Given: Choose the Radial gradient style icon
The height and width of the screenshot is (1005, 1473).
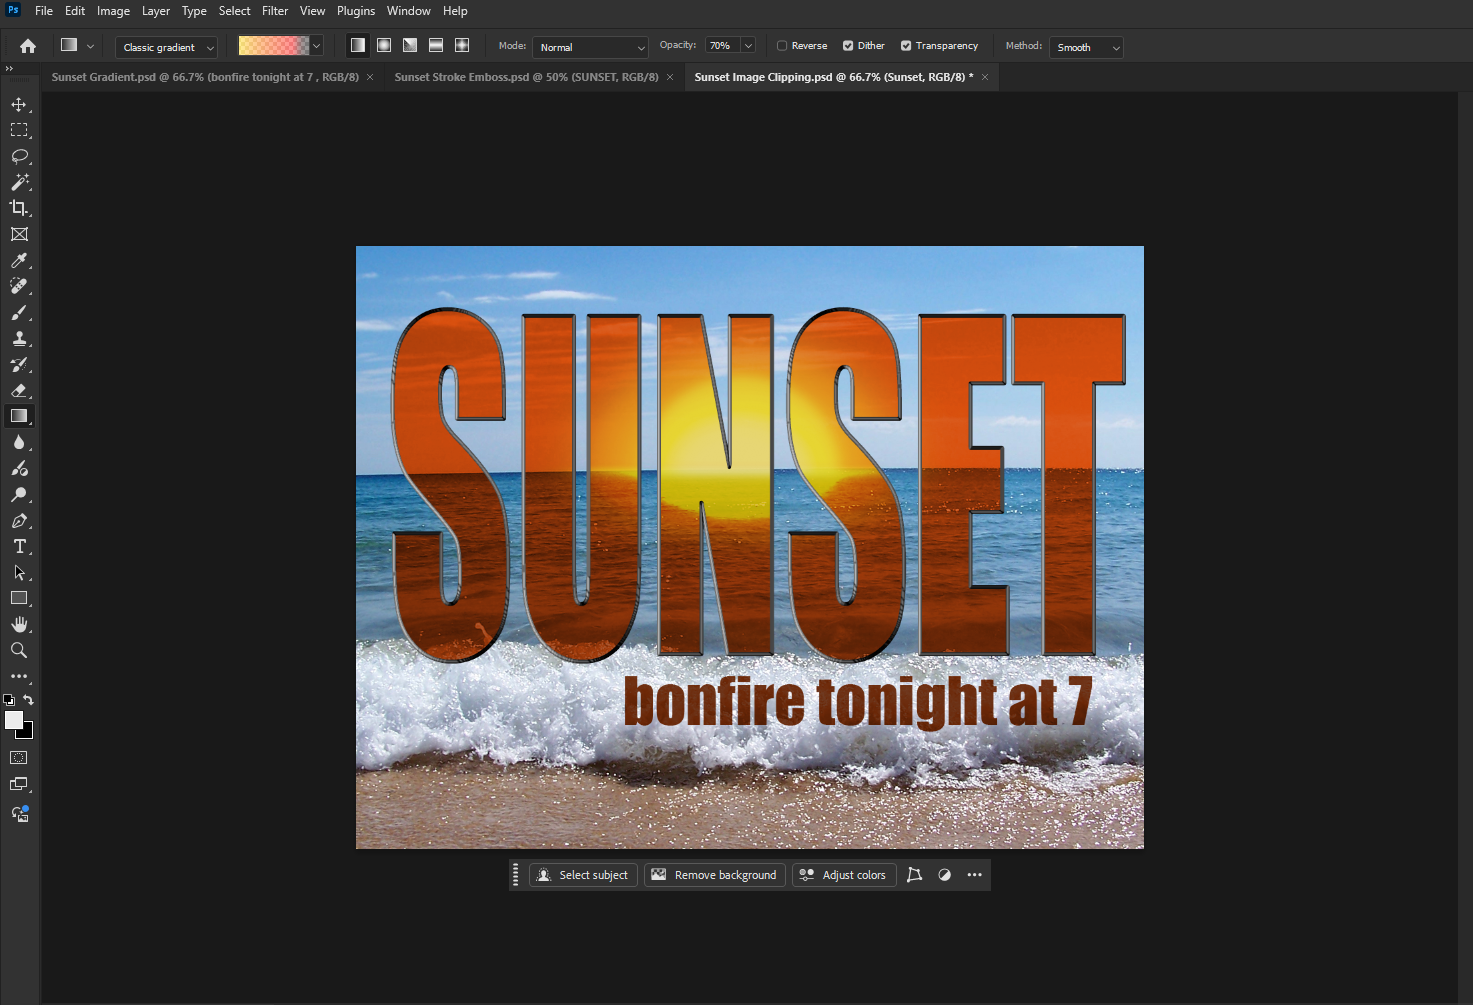Looking at the screenshot, I should tap(383, 45).
